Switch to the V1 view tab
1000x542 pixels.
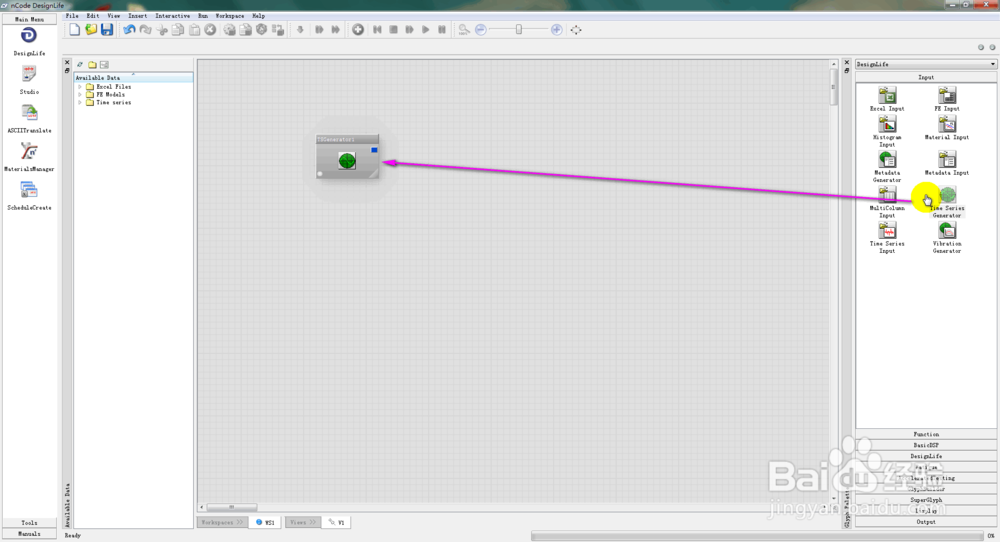(337, 522)
